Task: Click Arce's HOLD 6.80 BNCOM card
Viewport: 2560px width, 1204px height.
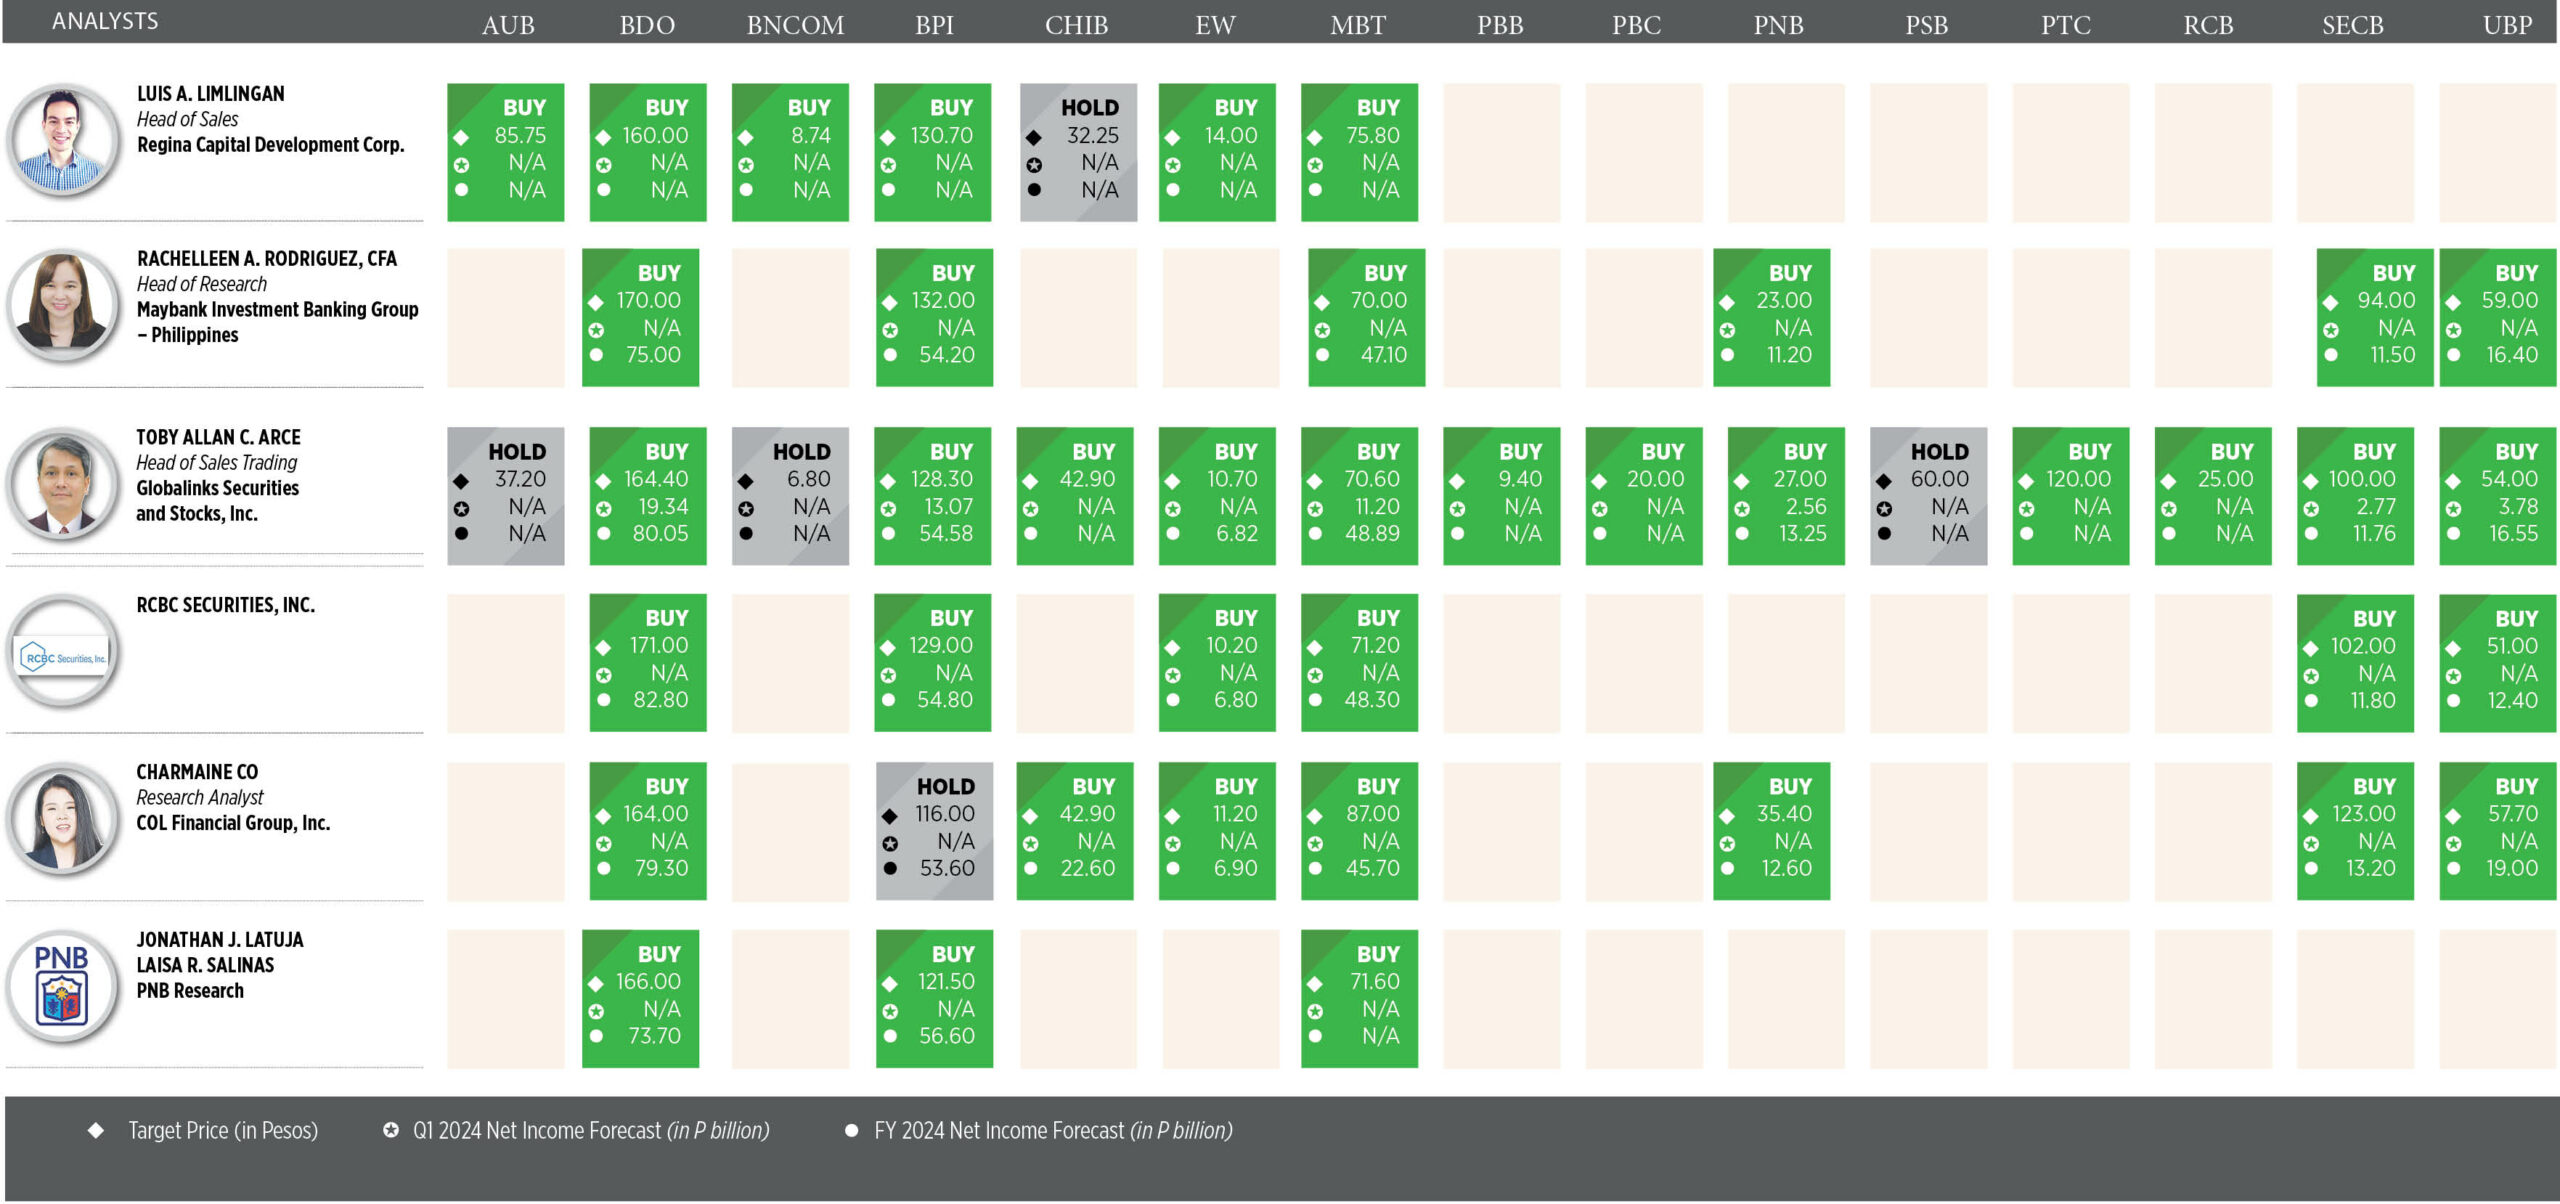Action: click(x=790, y=496)
